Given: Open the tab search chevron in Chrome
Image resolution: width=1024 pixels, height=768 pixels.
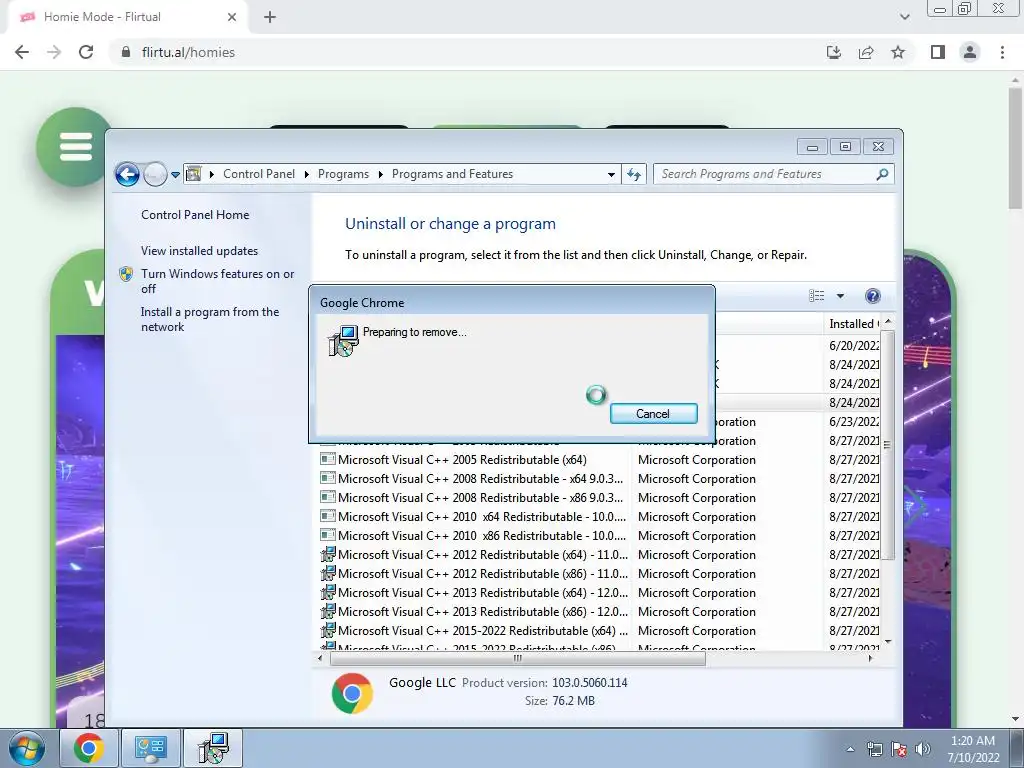Looking at the screenshot, I should coord(904,17).
